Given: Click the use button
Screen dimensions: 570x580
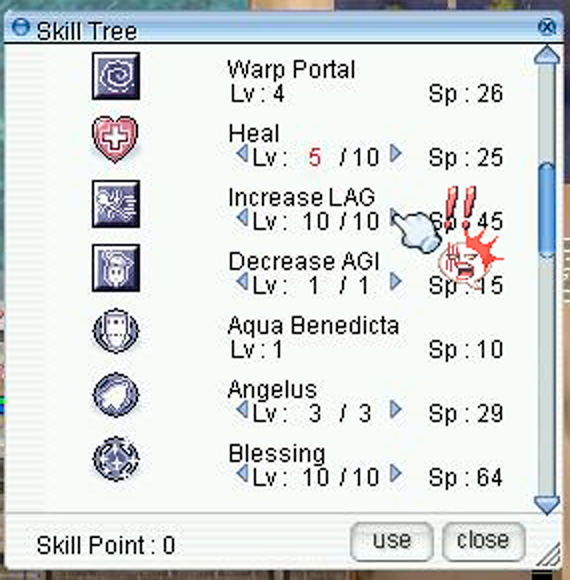Looking at the screenshot, I should click(x=392, y=542).
